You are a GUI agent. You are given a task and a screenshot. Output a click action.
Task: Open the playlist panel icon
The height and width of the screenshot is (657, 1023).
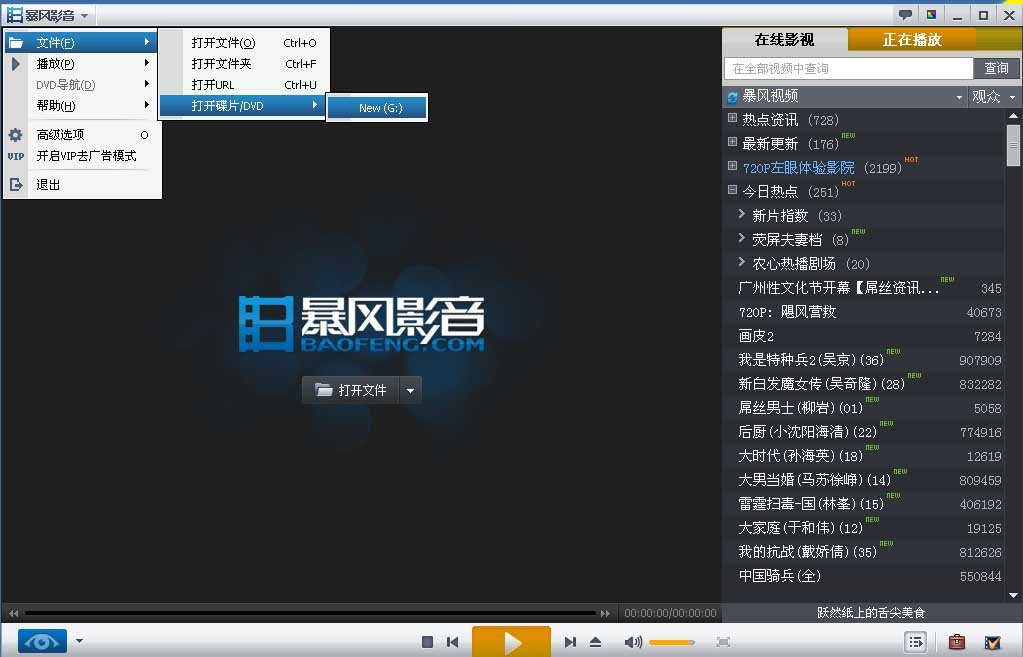(x=915, y=641)
